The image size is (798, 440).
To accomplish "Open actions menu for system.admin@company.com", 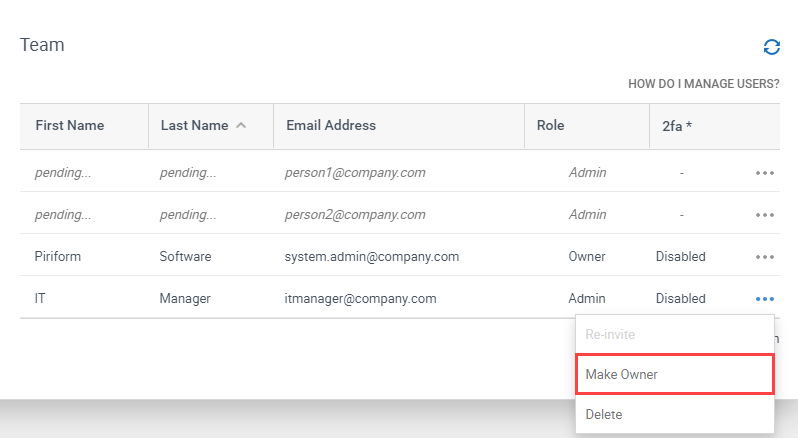I will pos(764,257).
